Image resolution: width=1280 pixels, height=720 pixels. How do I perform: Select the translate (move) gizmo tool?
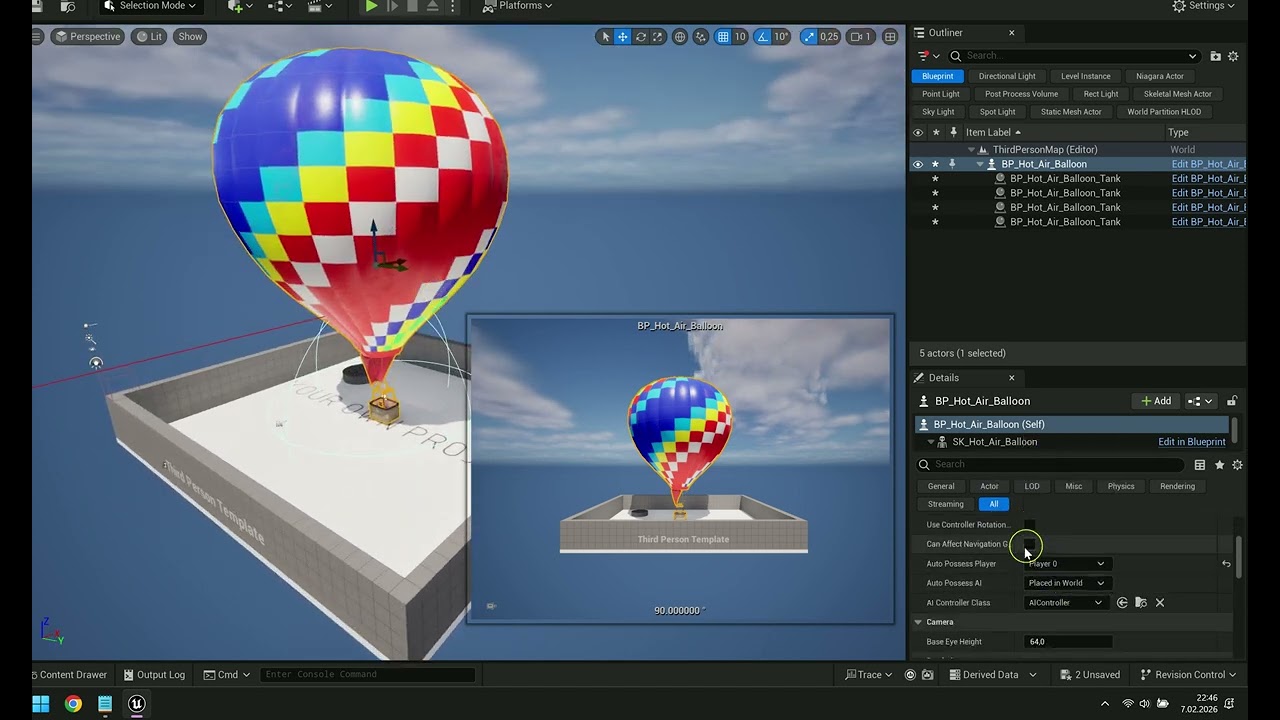622,37
